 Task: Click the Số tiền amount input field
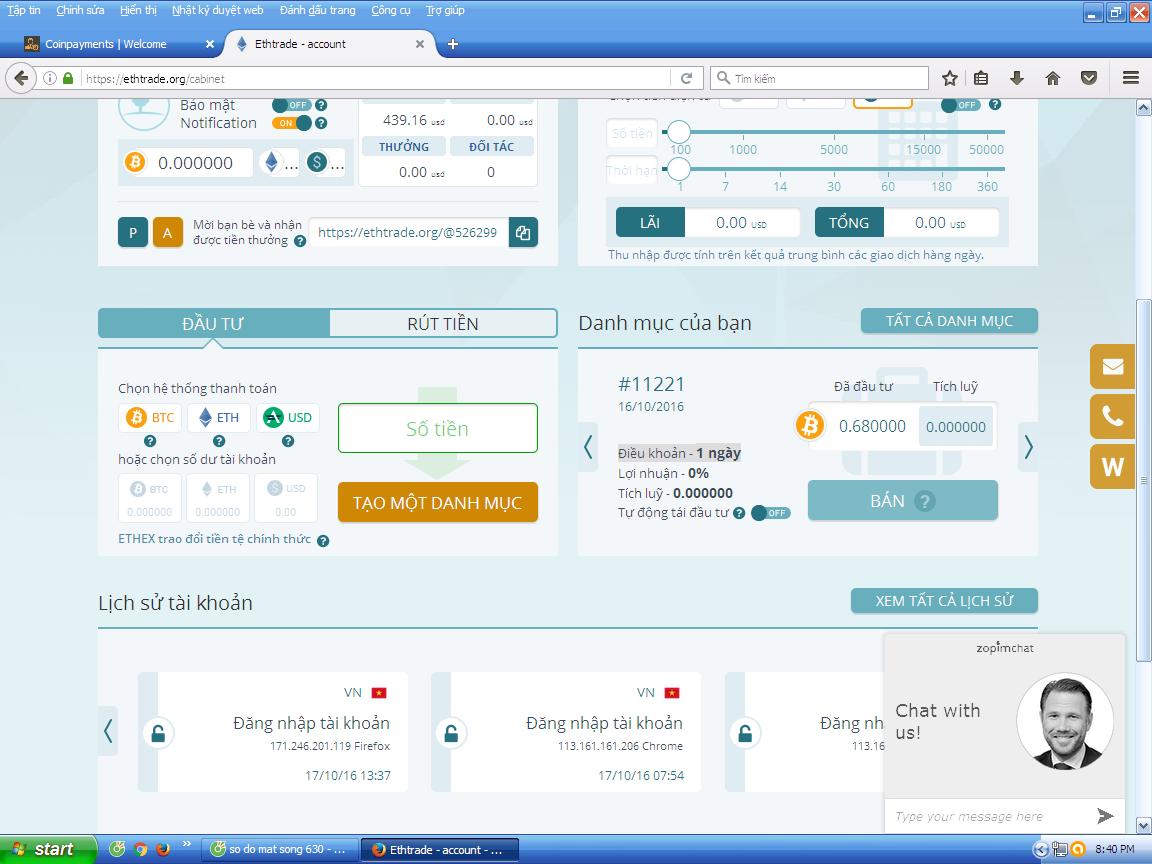(x=438, y=428)
